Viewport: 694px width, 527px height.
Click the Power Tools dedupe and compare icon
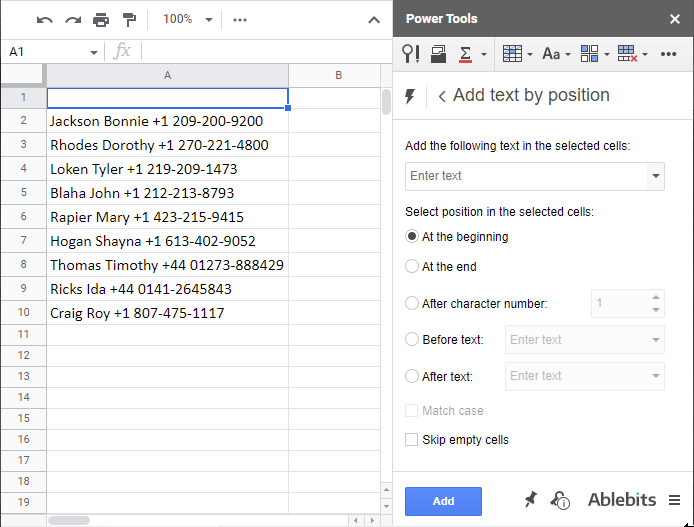(438, 54)
